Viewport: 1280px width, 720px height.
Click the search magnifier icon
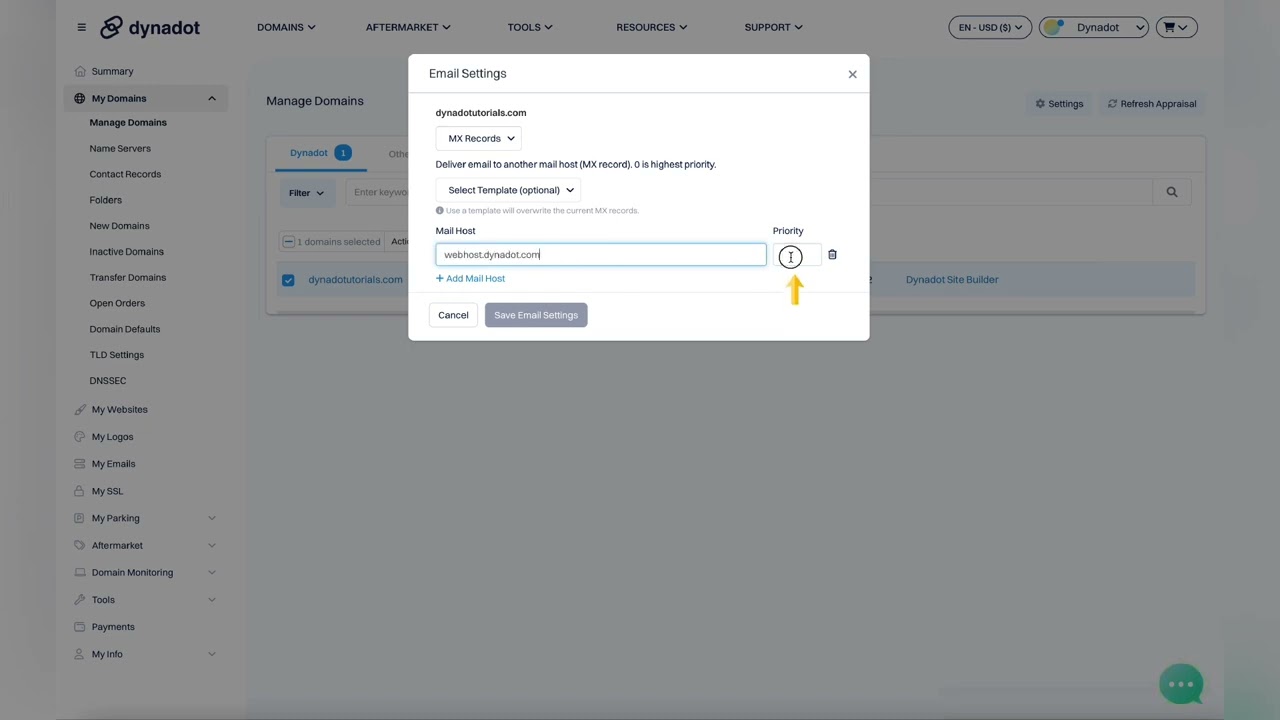click(x=1171, y=192)
